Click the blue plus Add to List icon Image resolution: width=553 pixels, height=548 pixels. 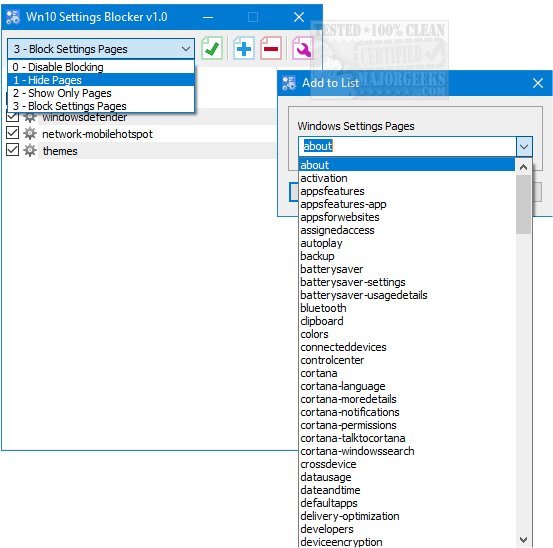tap(243, 48)
